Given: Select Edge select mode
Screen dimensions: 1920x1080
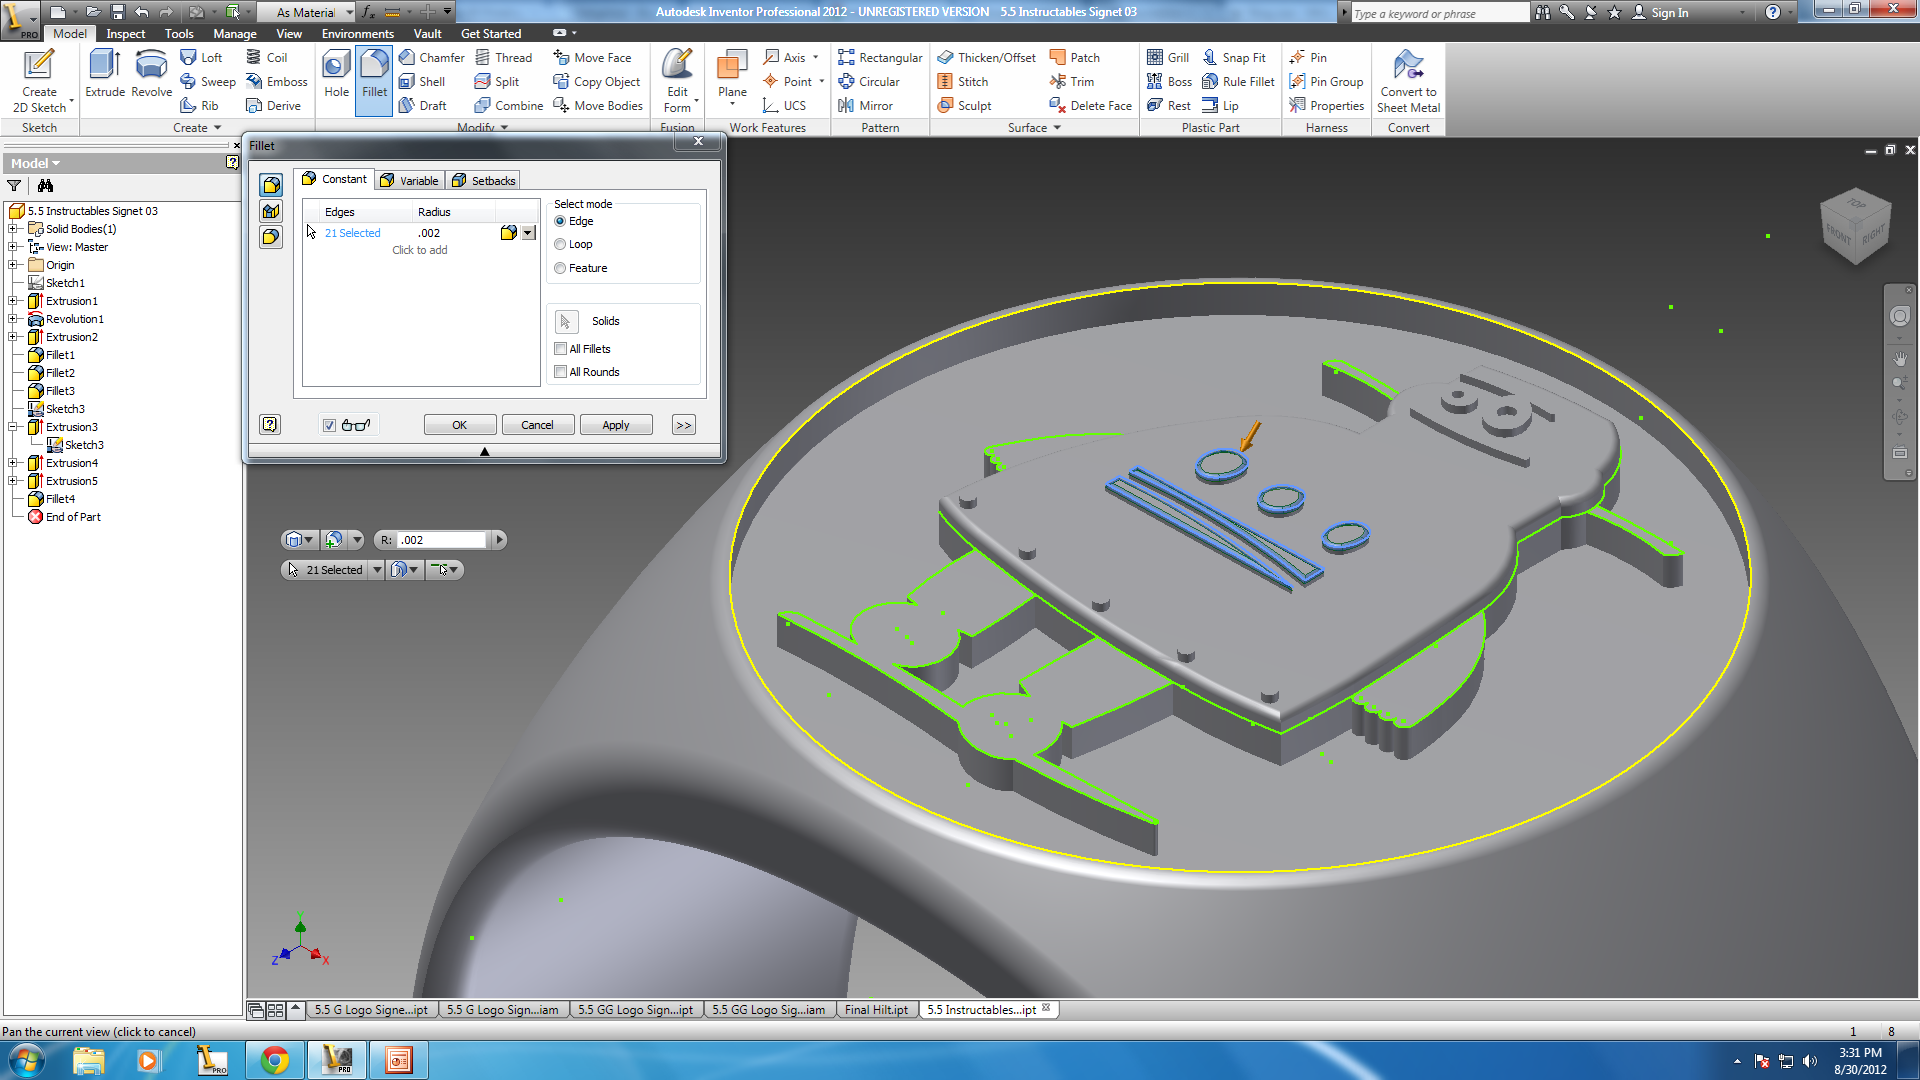Looking at the screenshot, I should (x=560, y=221).
